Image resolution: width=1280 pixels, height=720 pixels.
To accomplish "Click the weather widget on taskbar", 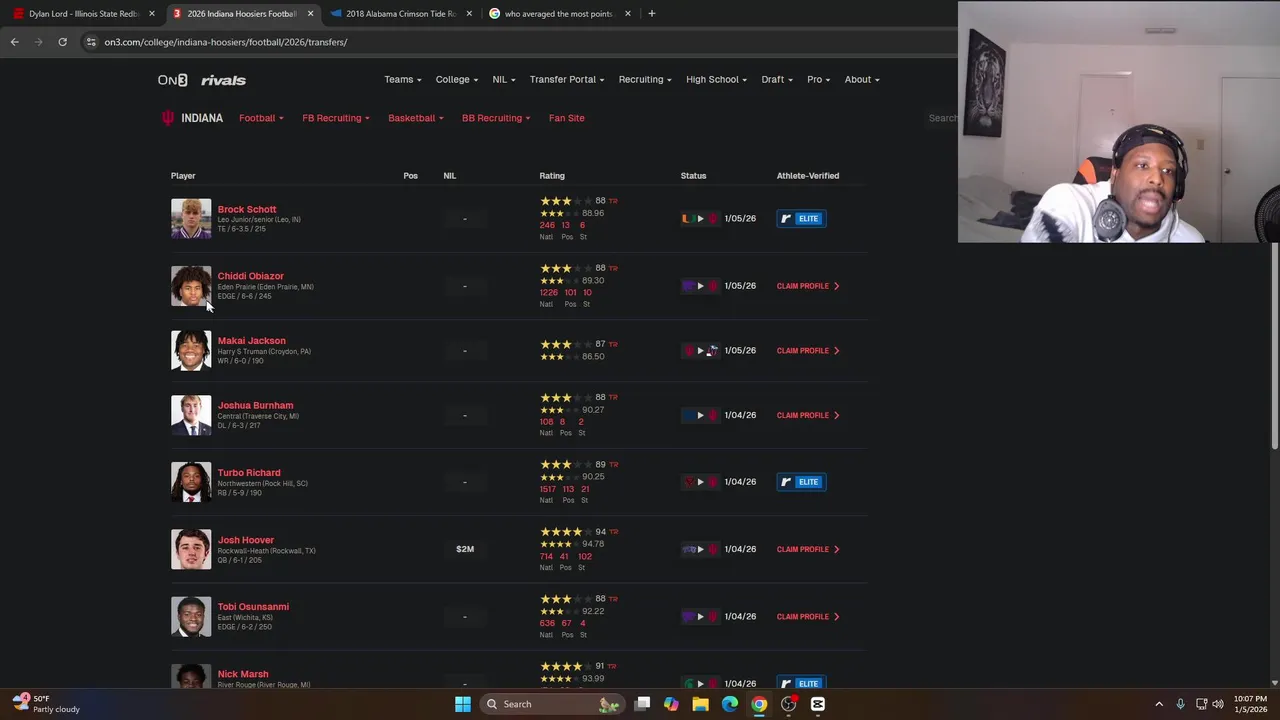I will [x=45, y=704].
